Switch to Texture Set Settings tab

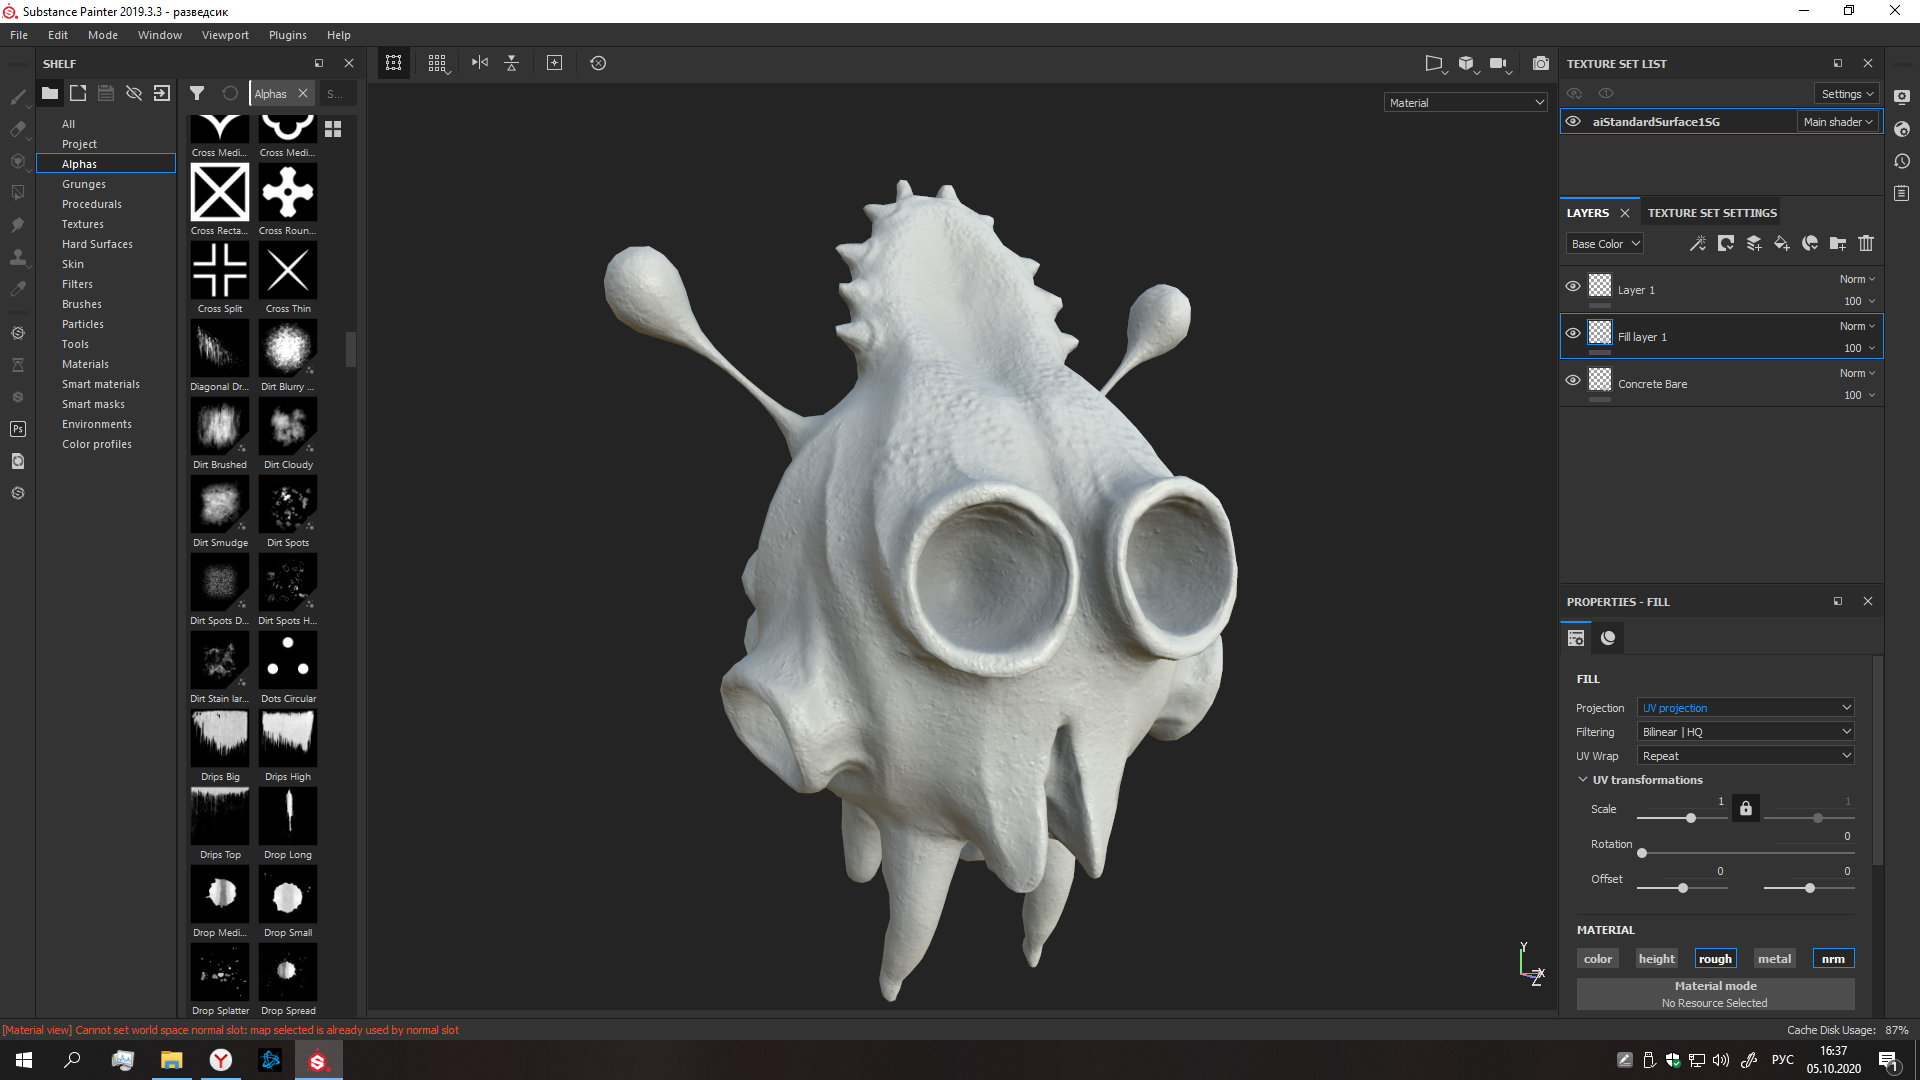pyautogui.click(x=1711, y=213)
